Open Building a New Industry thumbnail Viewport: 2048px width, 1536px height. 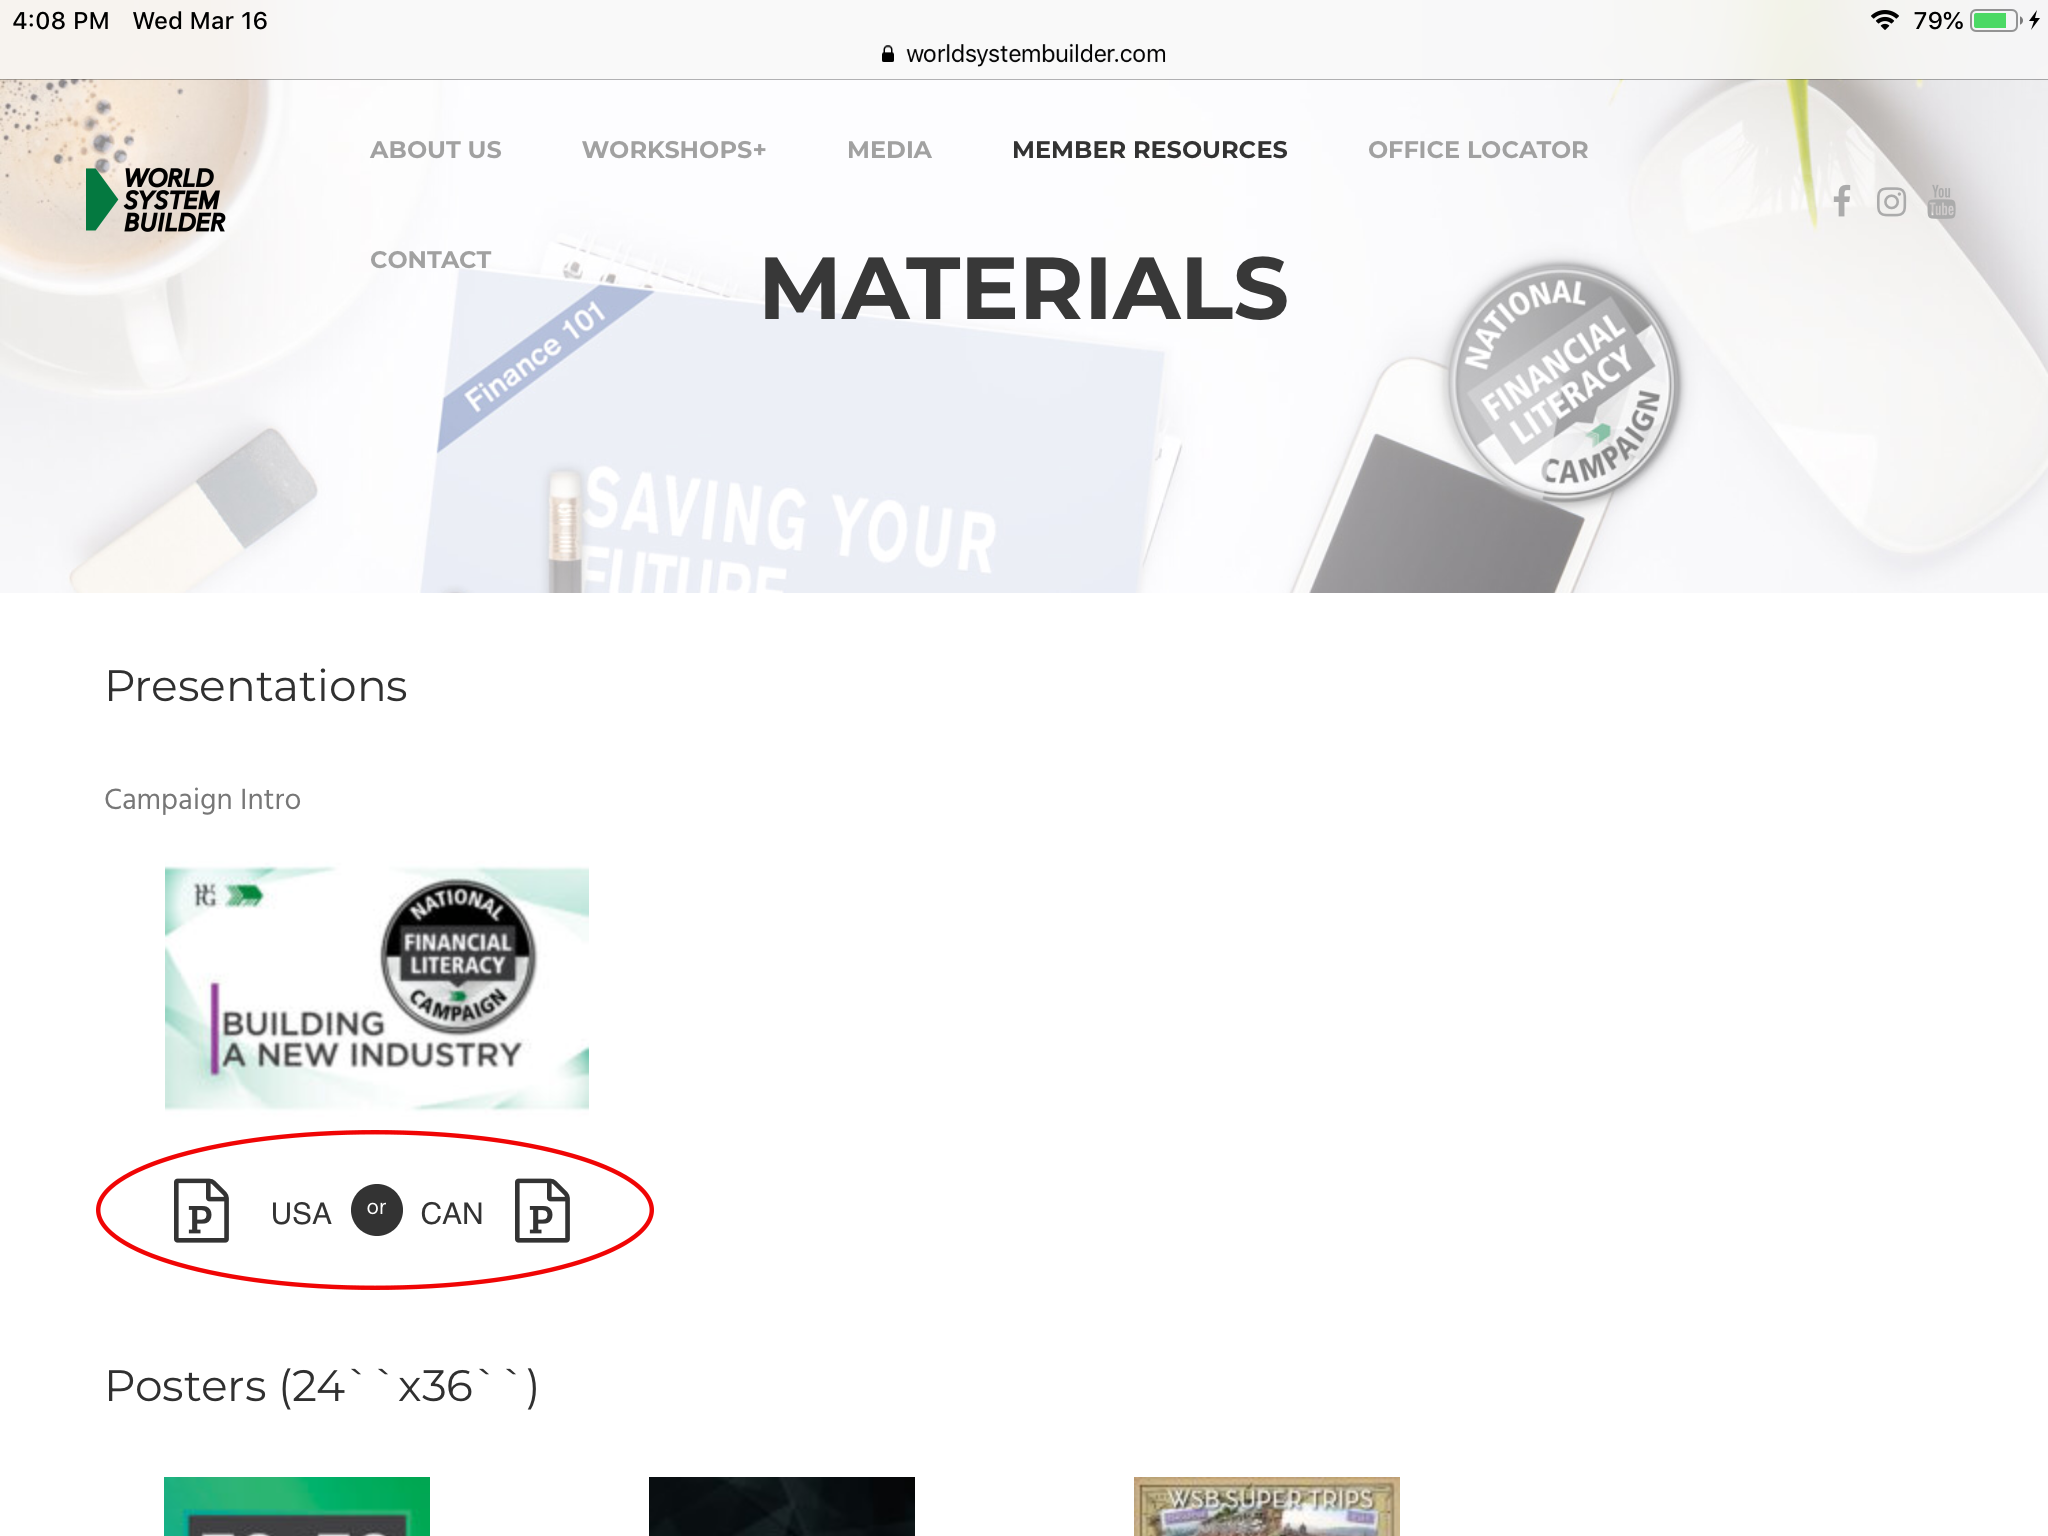(x=377, y=988)
